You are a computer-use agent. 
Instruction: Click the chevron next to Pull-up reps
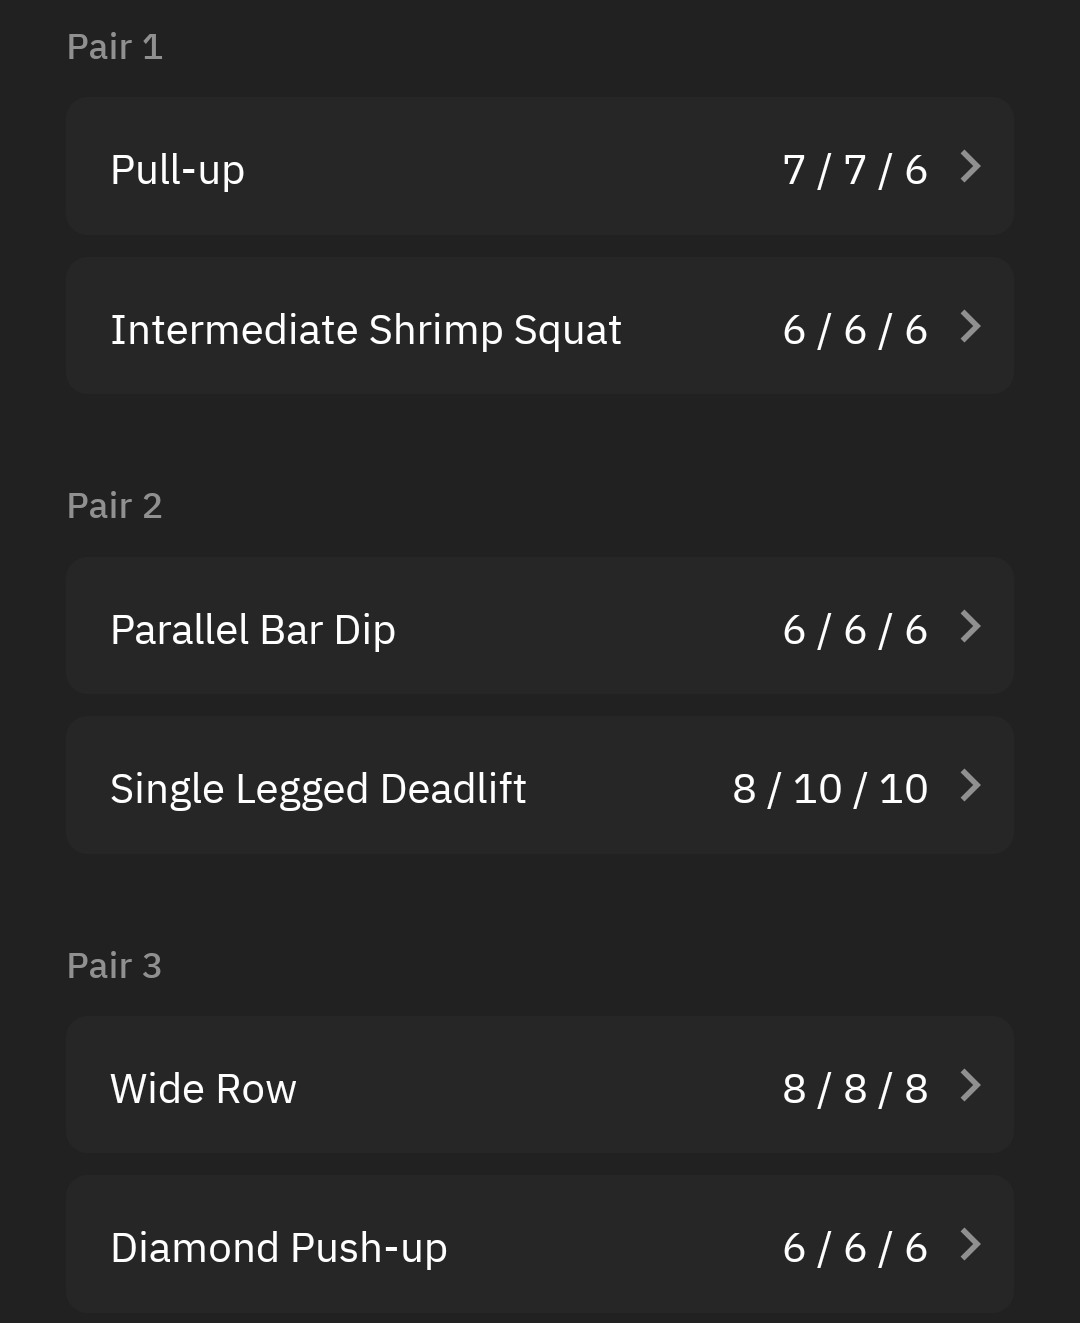pyautogui.click(x=970, y=166)
